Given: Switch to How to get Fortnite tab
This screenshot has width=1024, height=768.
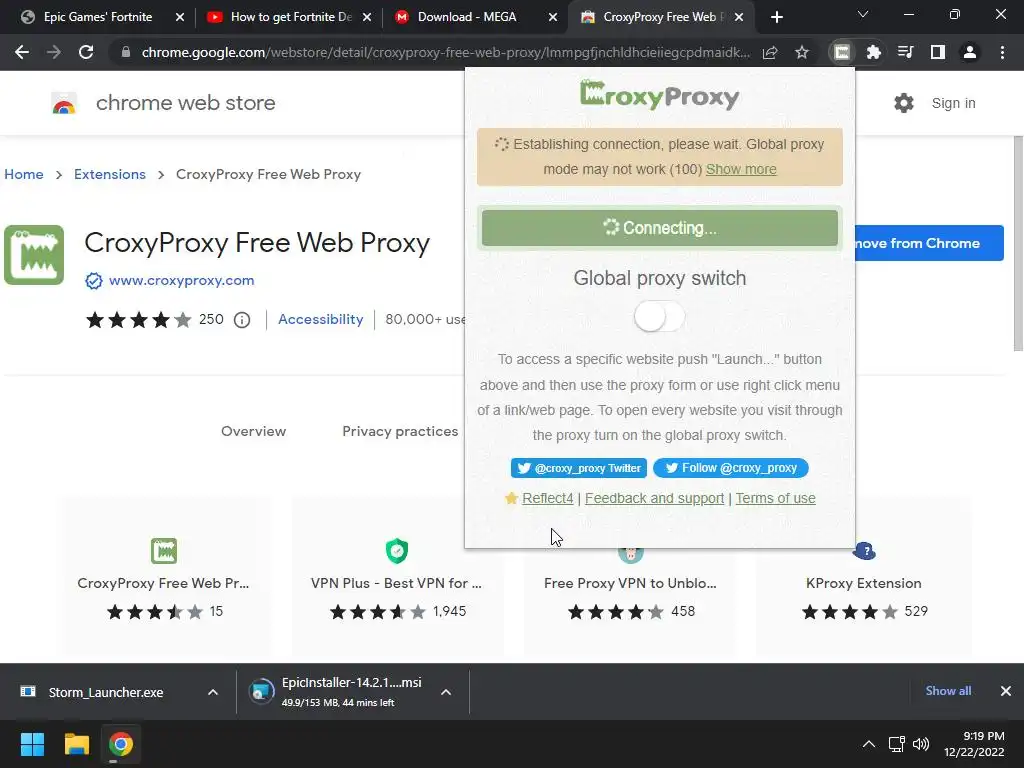Looking at the screenshot, I should click(x=291, y=17).
